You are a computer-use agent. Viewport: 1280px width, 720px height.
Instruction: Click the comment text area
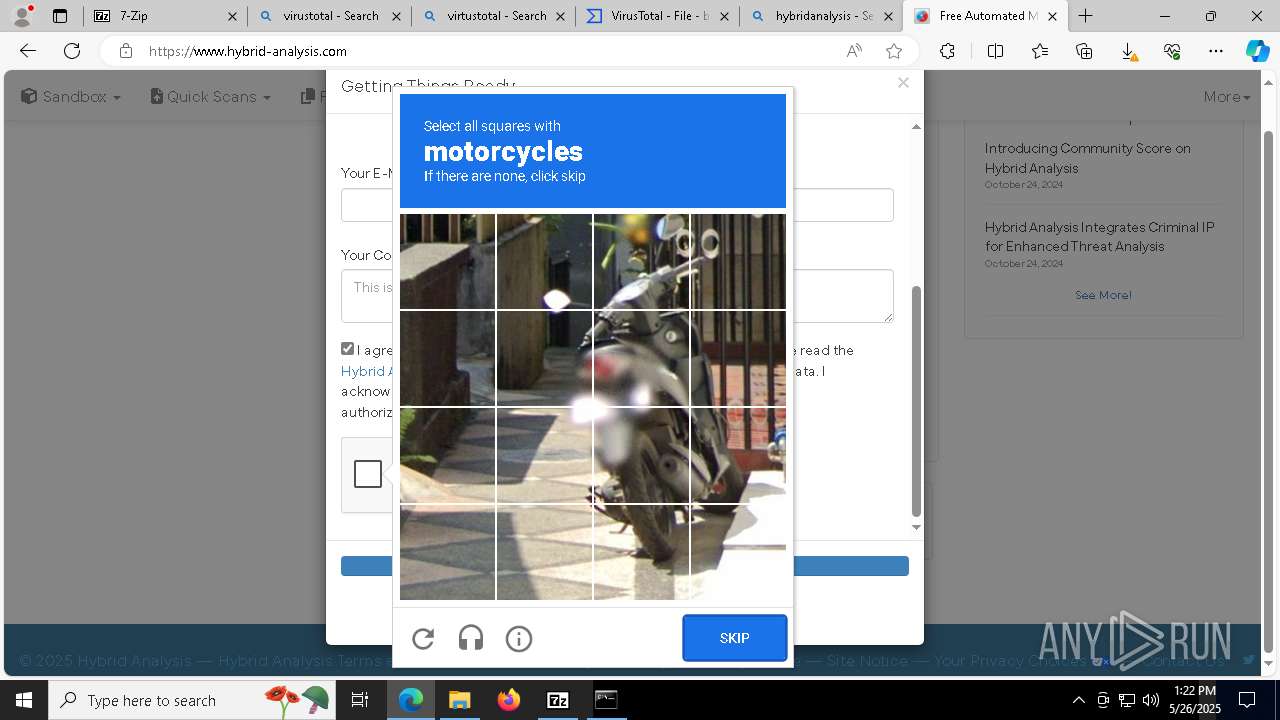coord(617,296)
